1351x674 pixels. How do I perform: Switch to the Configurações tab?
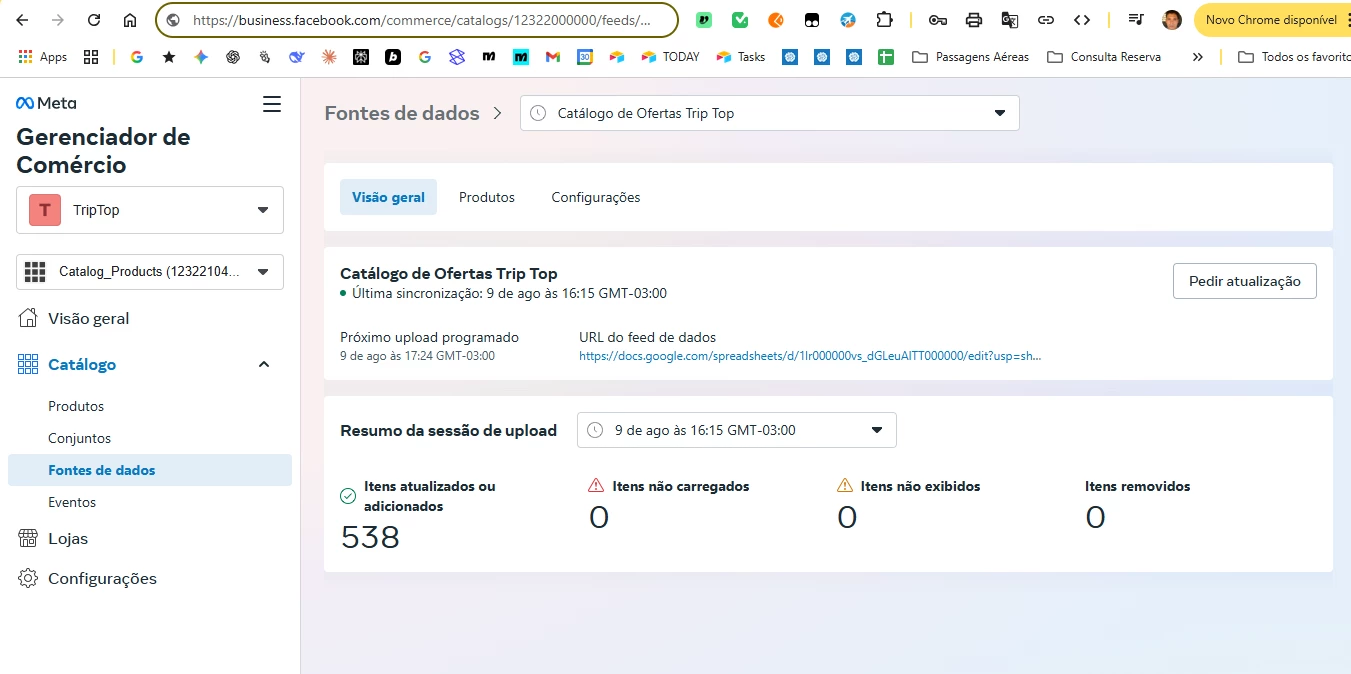pos(596,197)
